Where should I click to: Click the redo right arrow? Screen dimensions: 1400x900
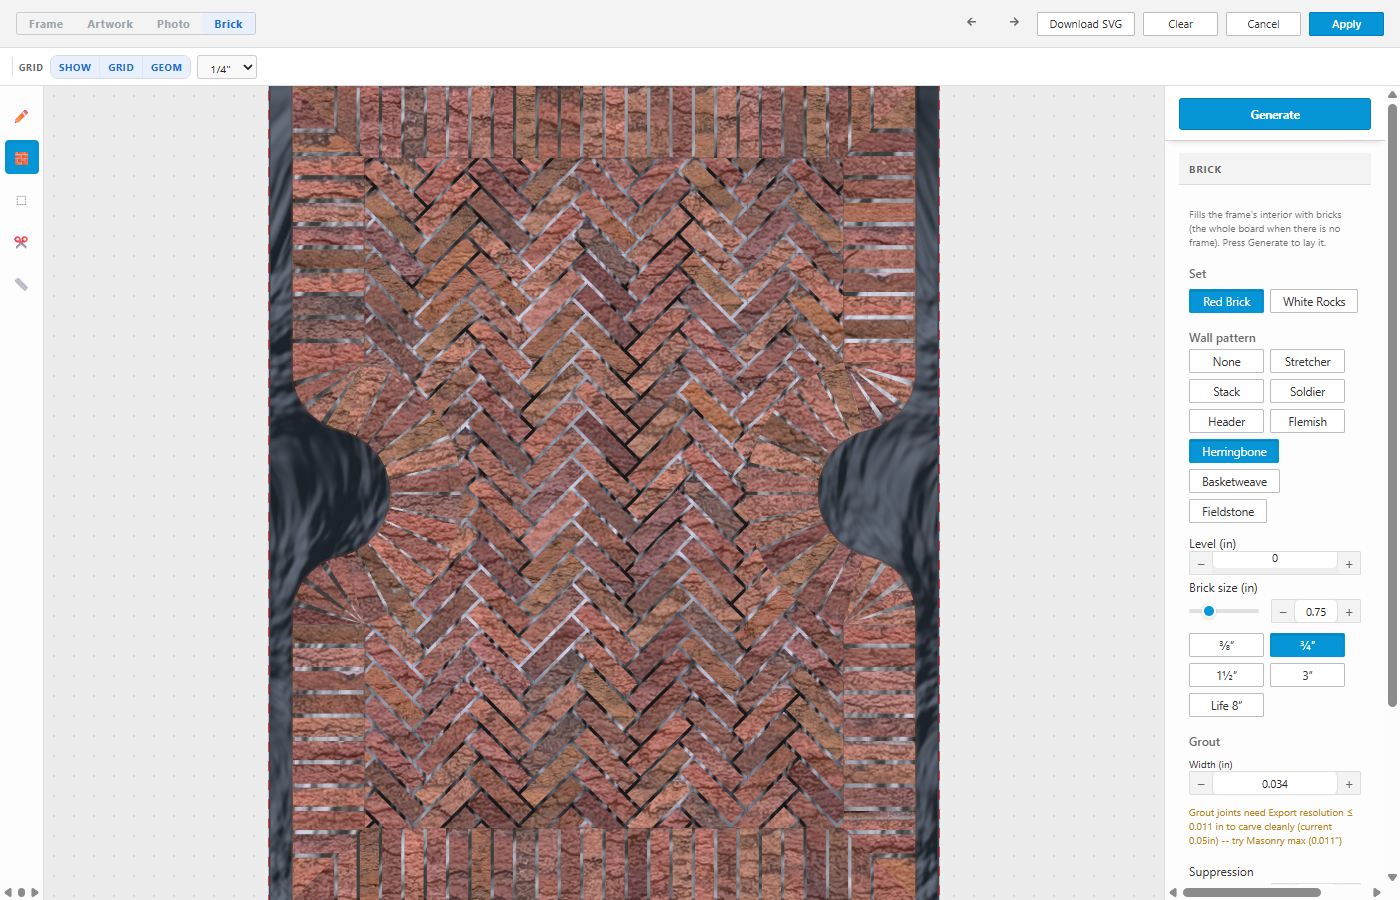point(1014,22)
